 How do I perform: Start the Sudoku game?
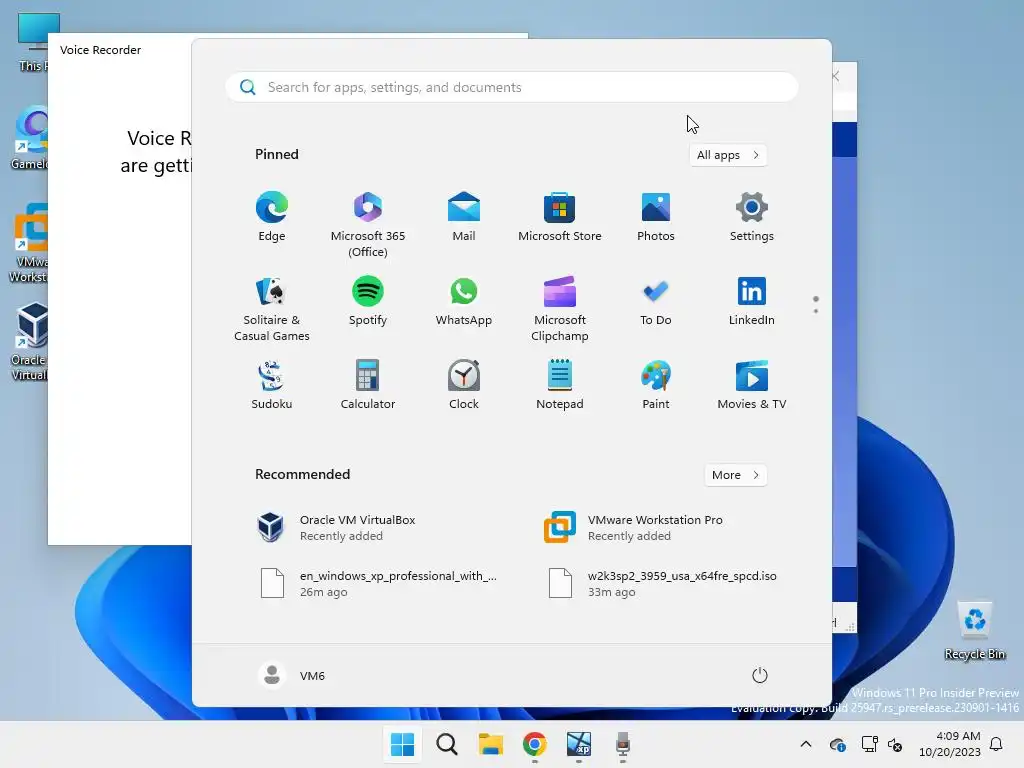(272, 385)
